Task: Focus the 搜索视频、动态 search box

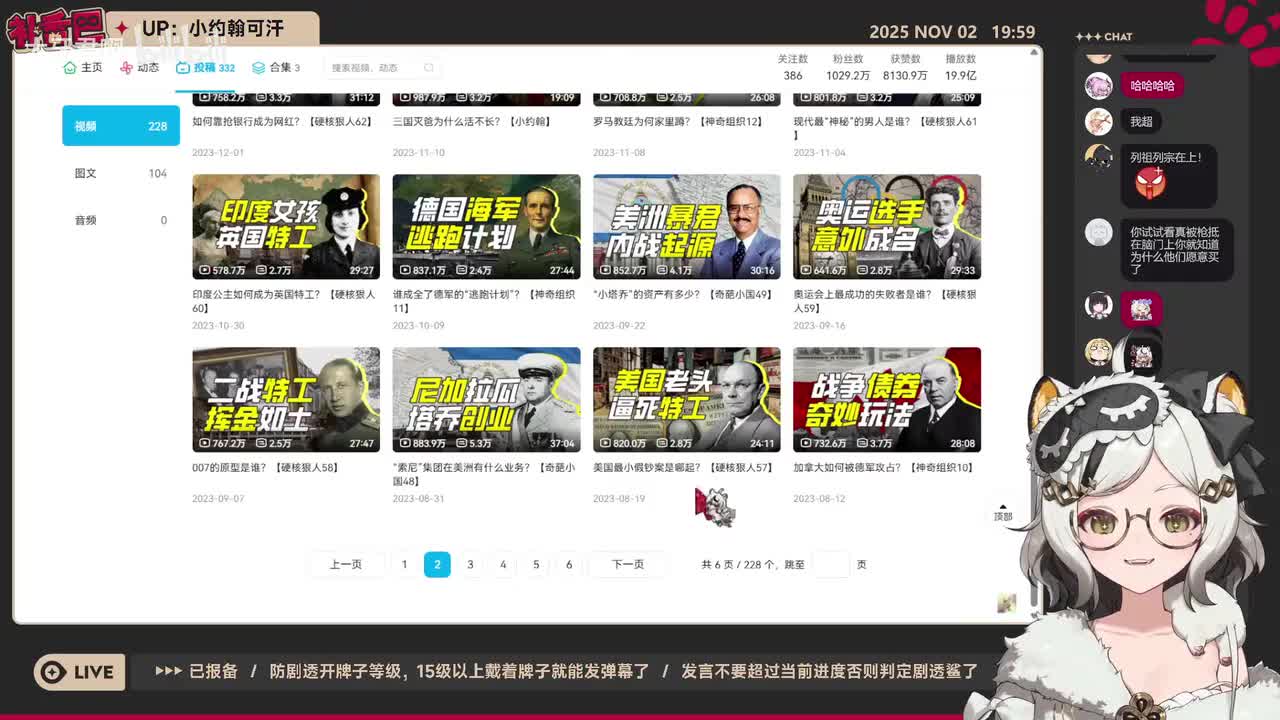Action: [x=383, y=68]
